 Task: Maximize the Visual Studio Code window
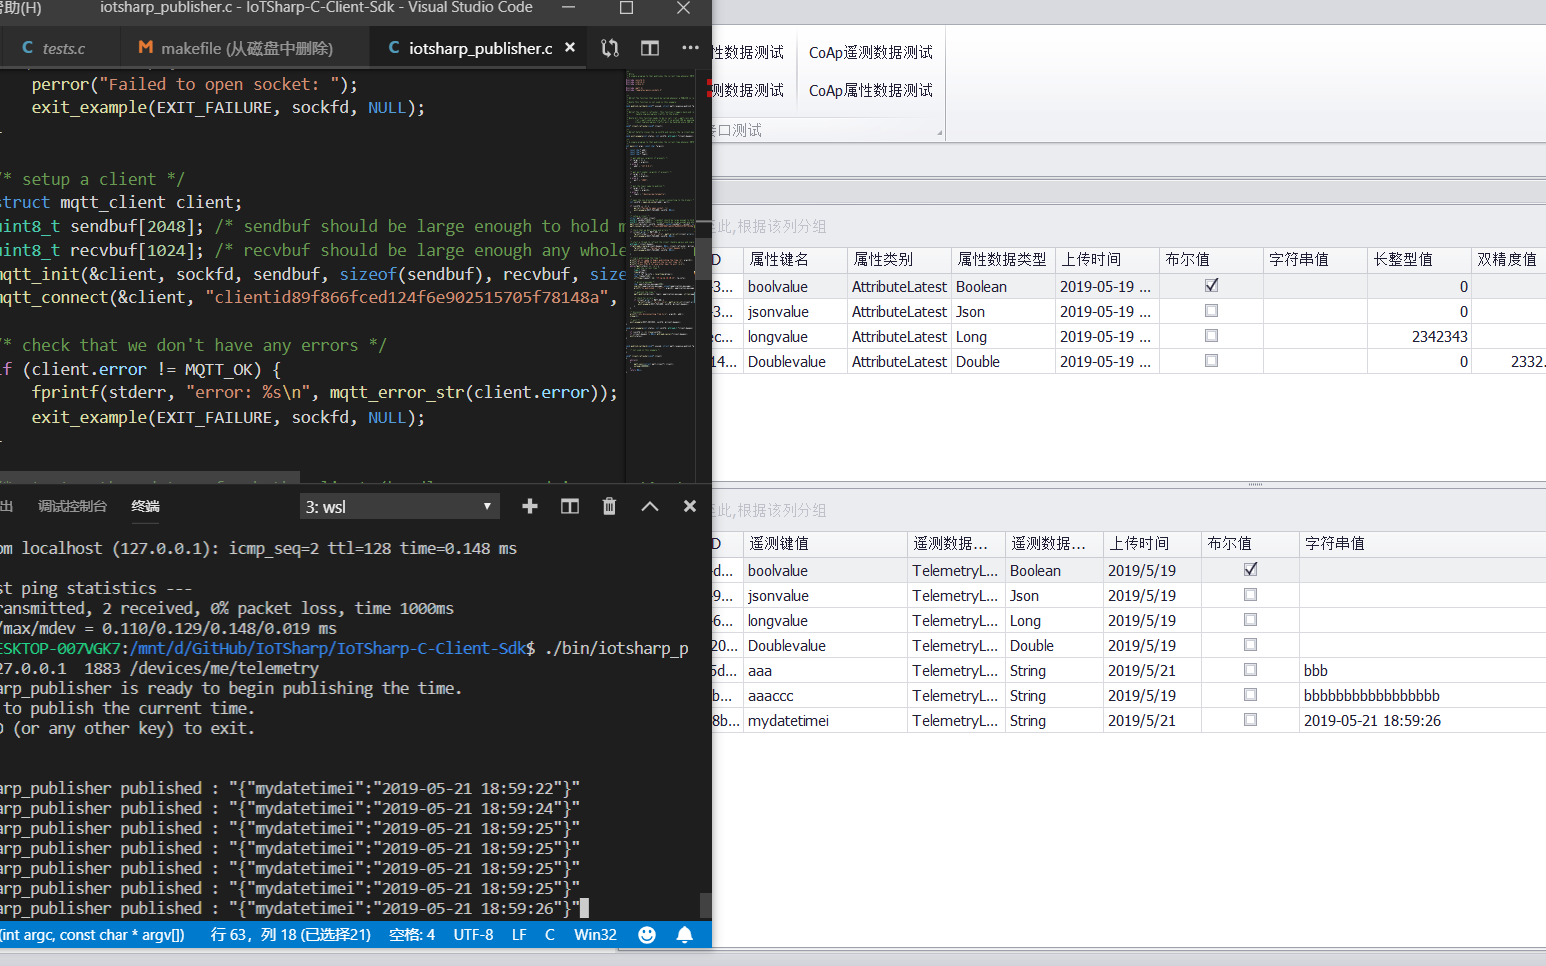point(626,8)
